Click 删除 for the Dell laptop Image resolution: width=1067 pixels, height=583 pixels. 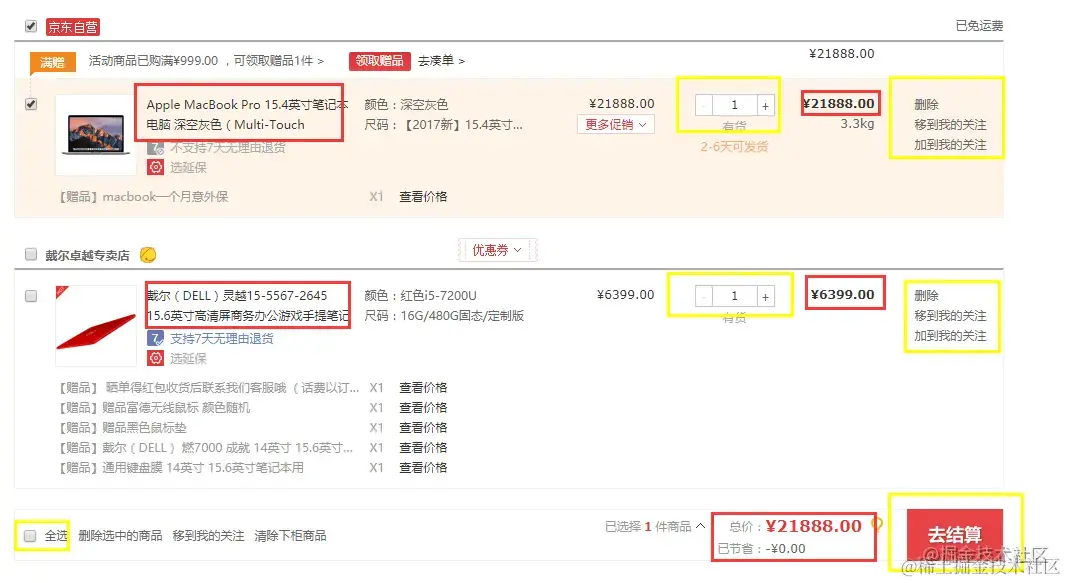click(x=926, y=296)
